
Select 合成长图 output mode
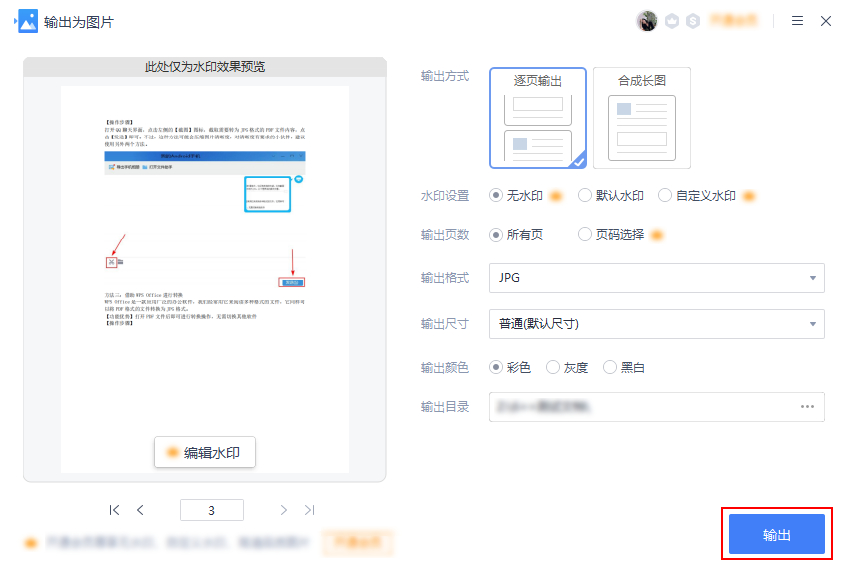click(642, 118)
